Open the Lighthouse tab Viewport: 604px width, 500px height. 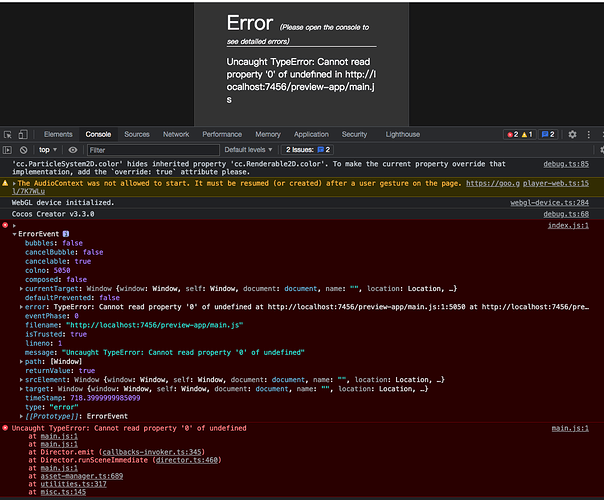[403, 134]
